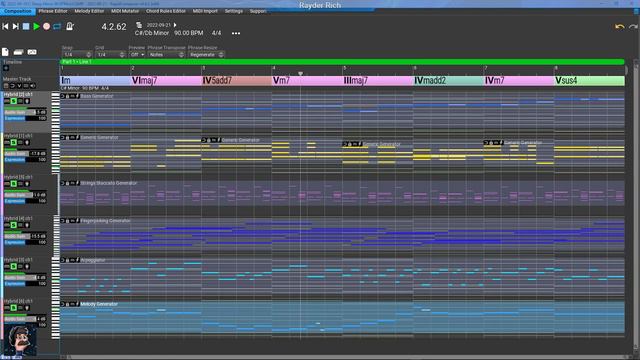Open the Phrase Transpose Notes dropdown

[x=166, y=54]
